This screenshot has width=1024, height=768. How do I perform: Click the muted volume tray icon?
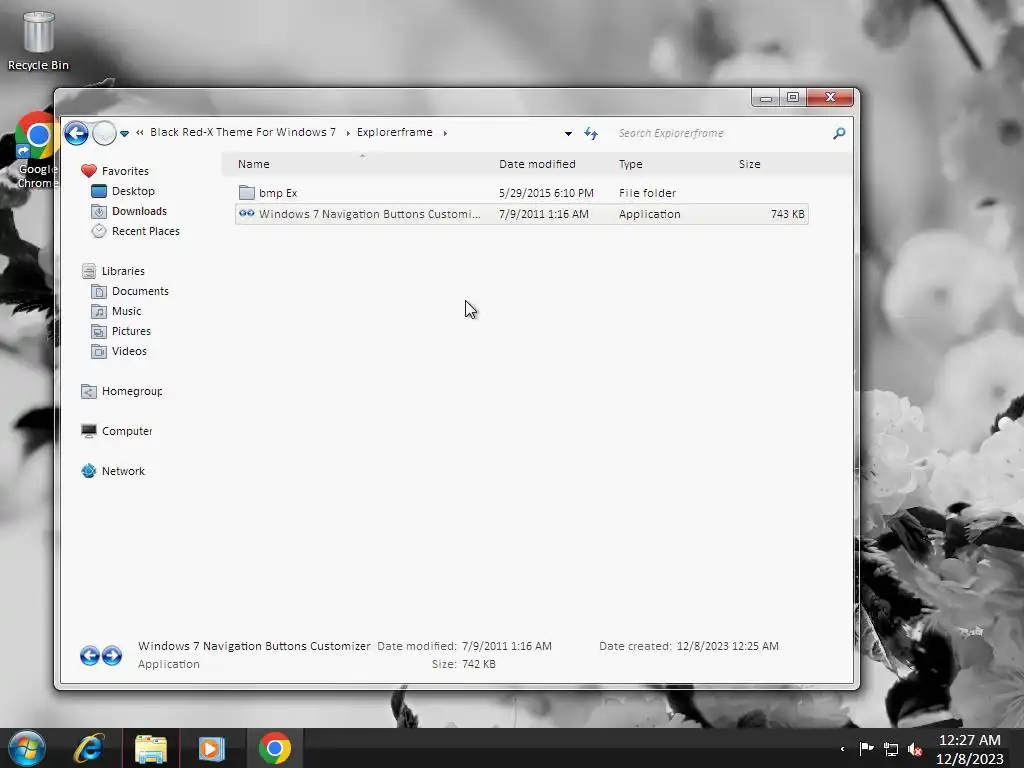915,749
